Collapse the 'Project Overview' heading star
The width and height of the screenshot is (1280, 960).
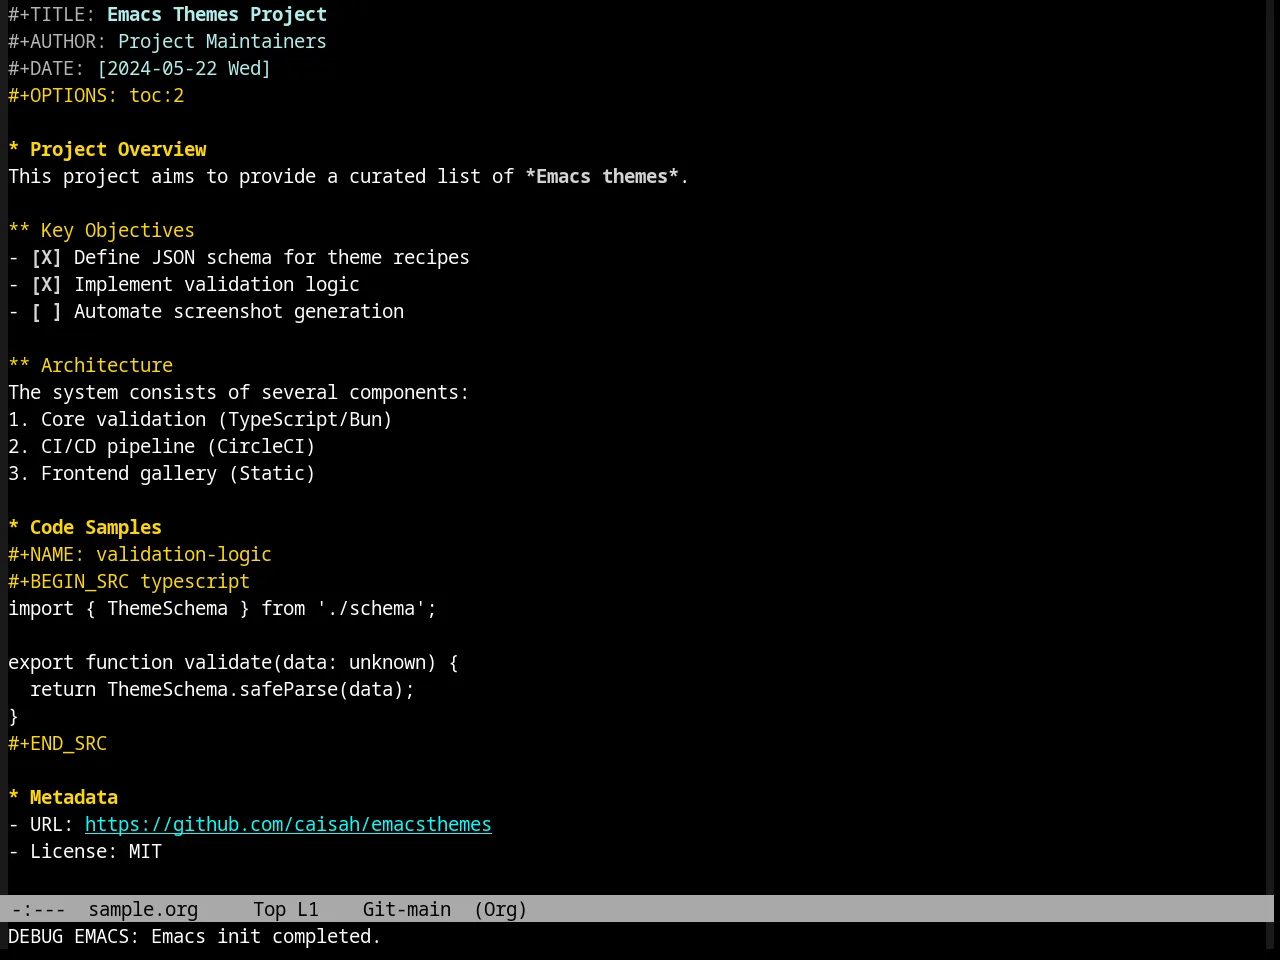pyautogui.click(x=14, y=150)
